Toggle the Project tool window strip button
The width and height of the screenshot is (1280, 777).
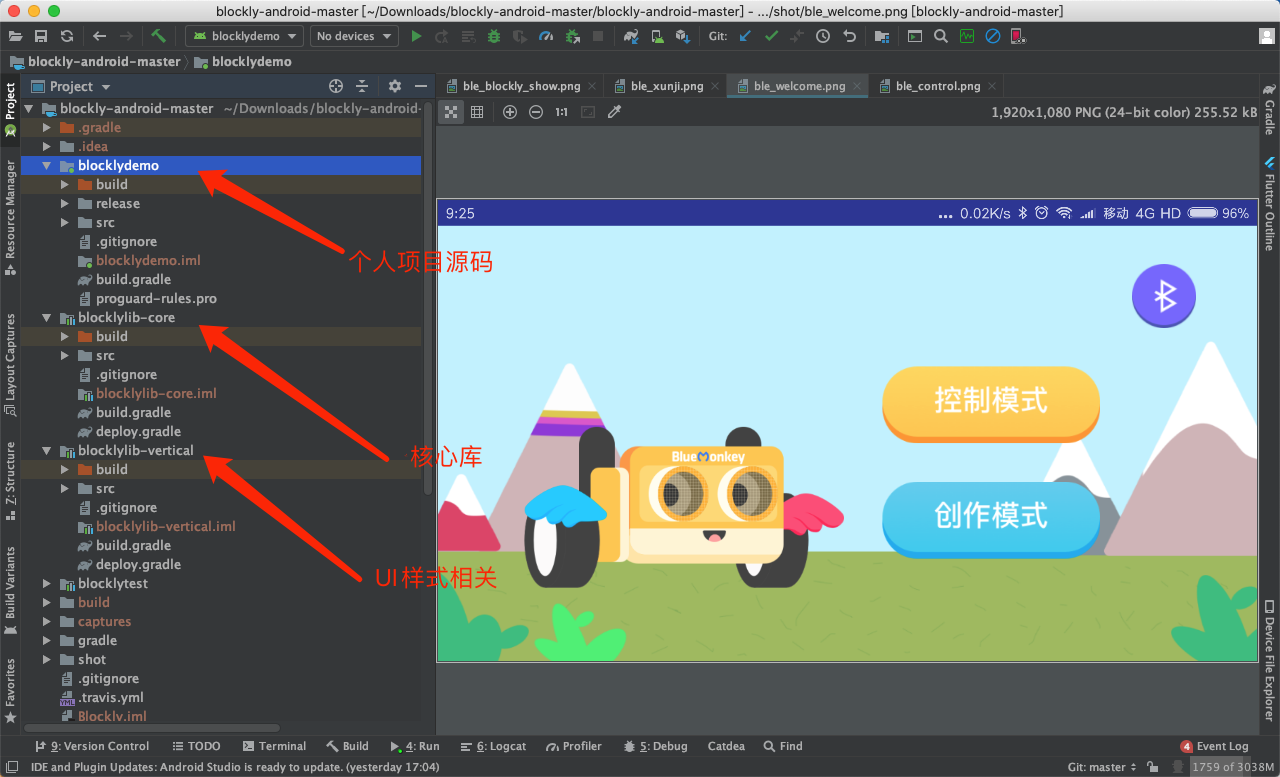(10, 108)
